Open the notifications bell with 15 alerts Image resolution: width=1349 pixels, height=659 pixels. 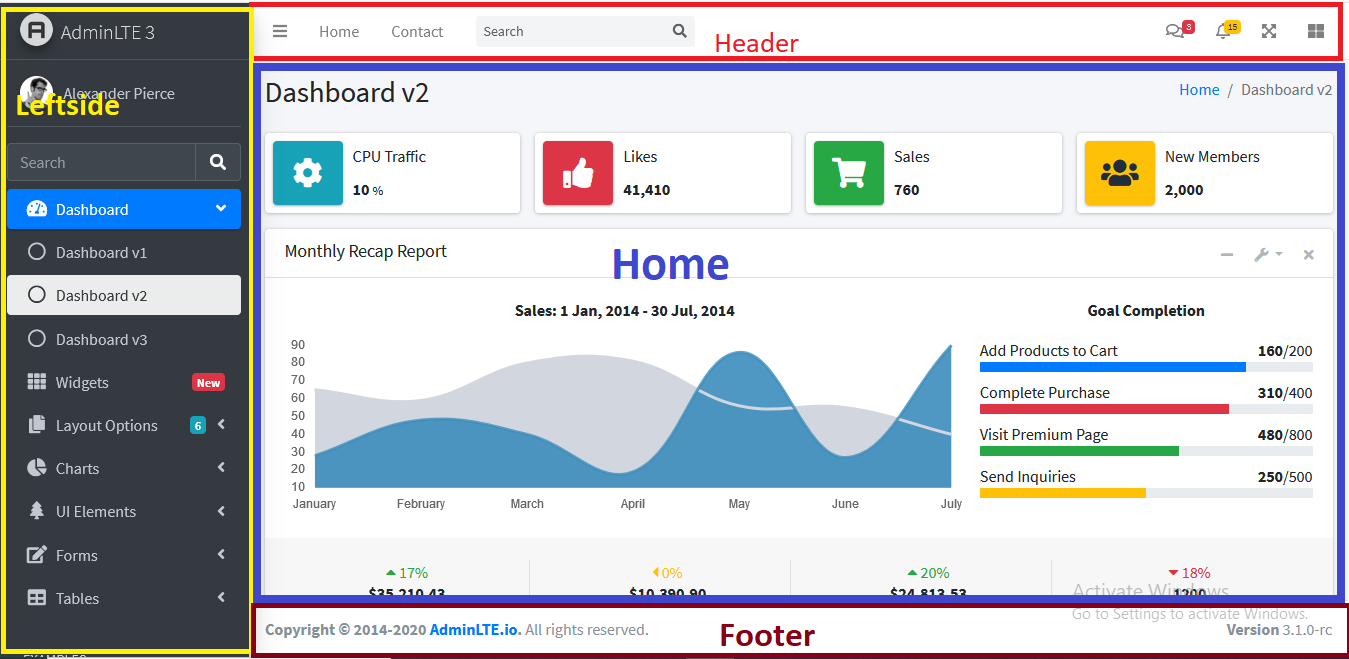tap(1225, 31)
